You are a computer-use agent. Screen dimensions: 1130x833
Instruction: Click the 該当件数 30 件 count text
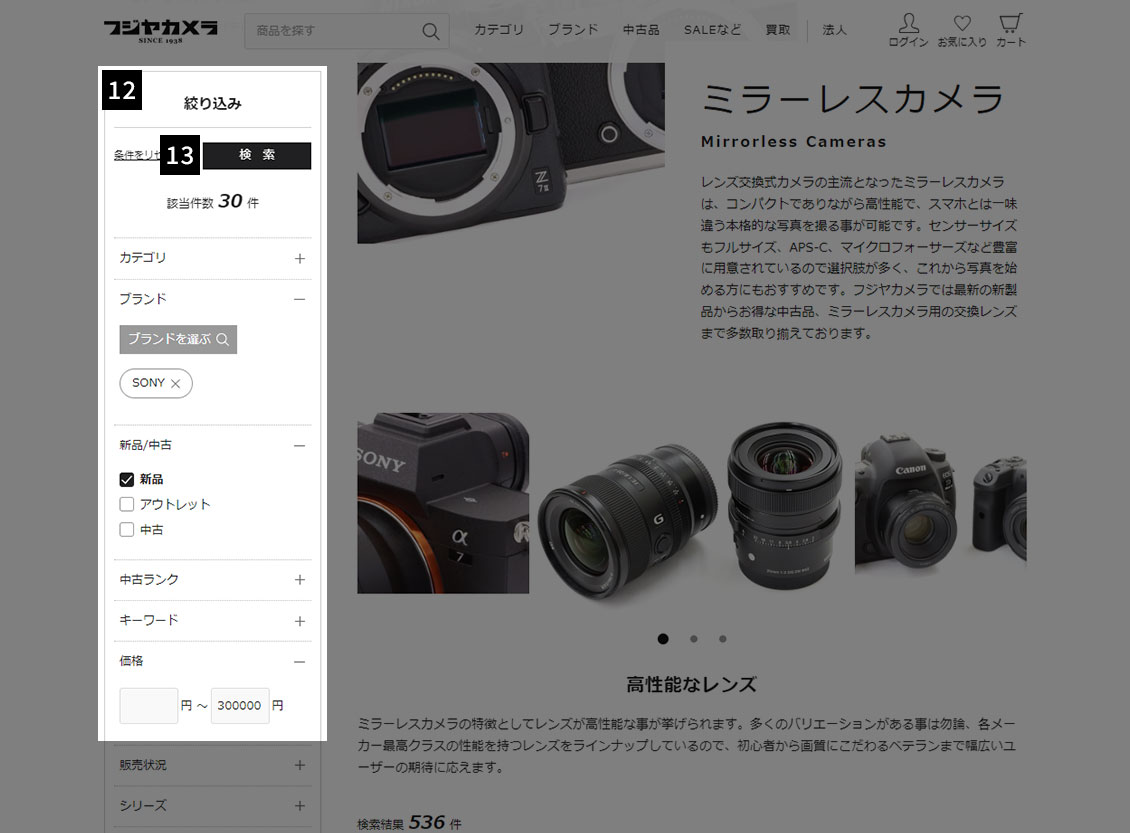click(213, 202)
